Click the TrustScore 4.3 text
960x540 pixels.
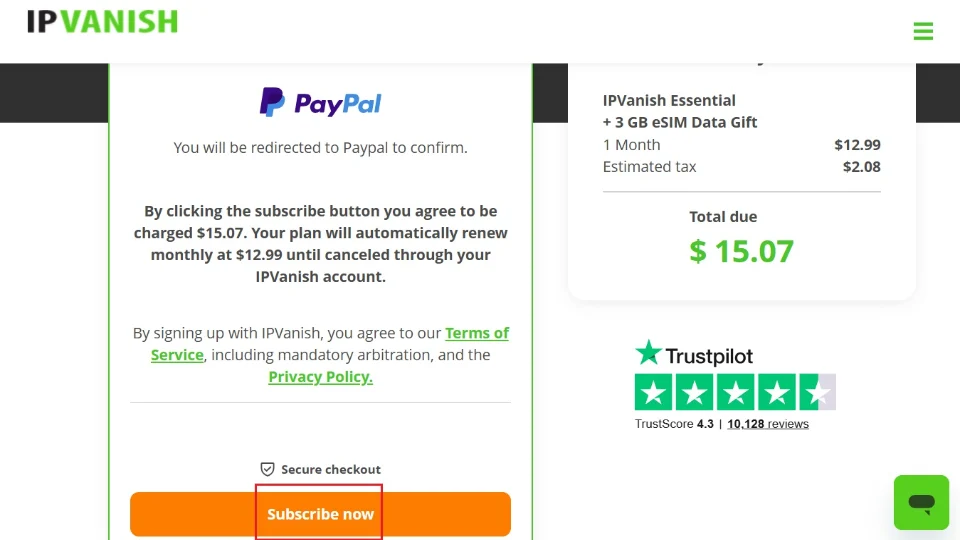674,424
